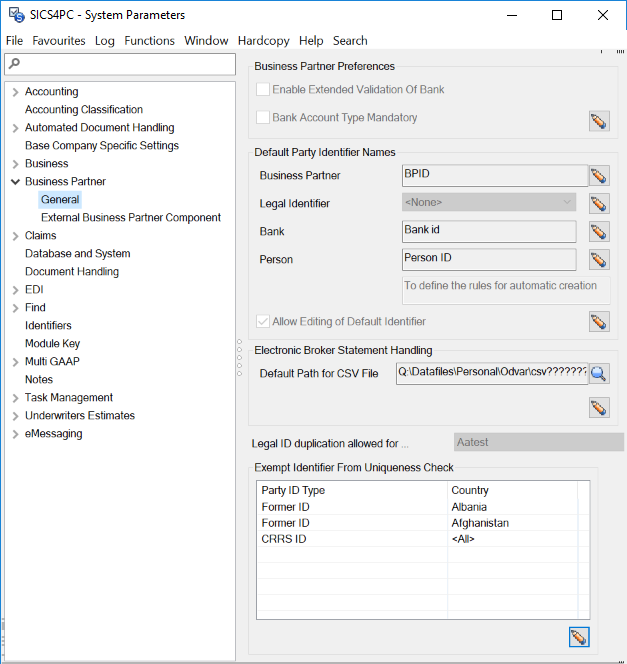
Task: Toggle Bank Account Type Mandatory checkbox
Action: 264,118
